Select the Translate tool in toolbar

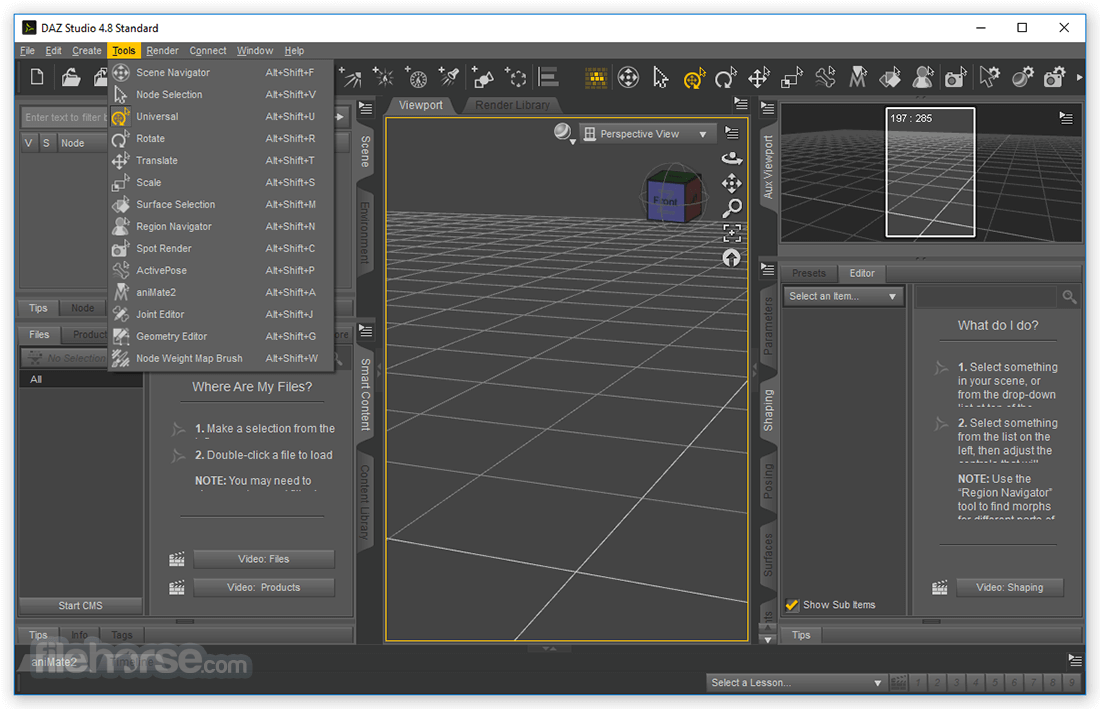(758, 77)
